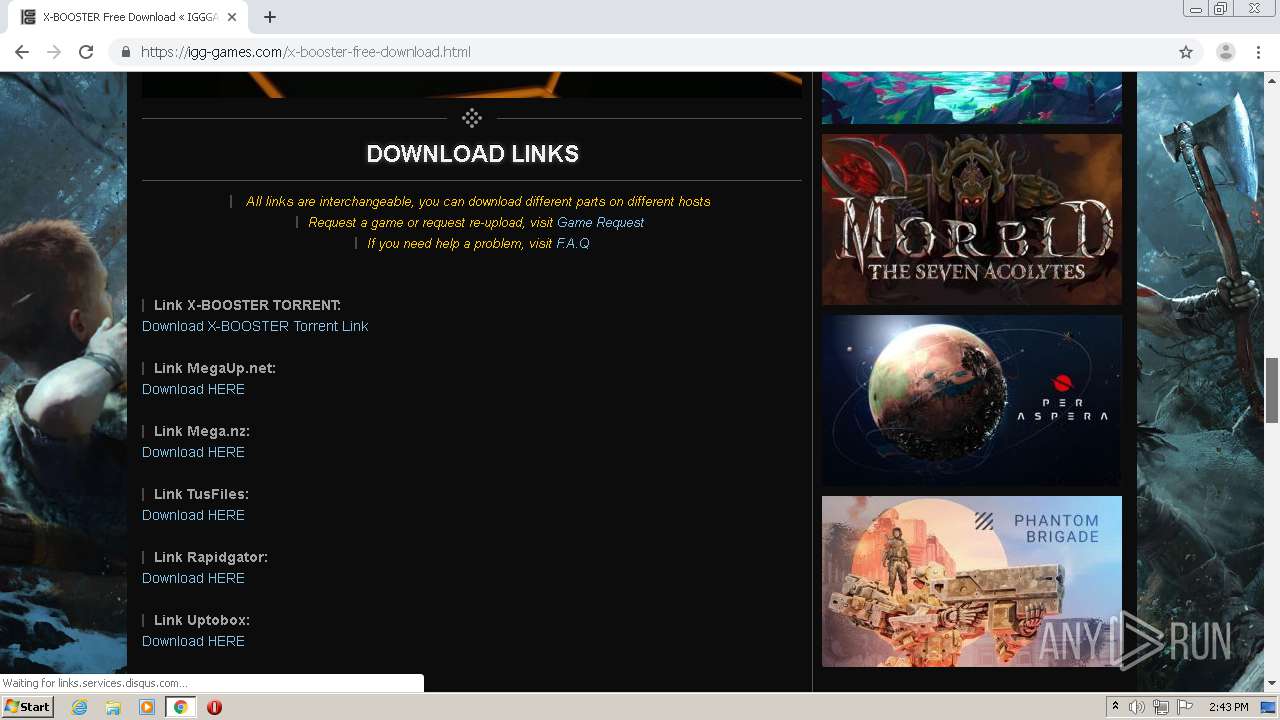Open a new browser tab

tap(269, 17)
